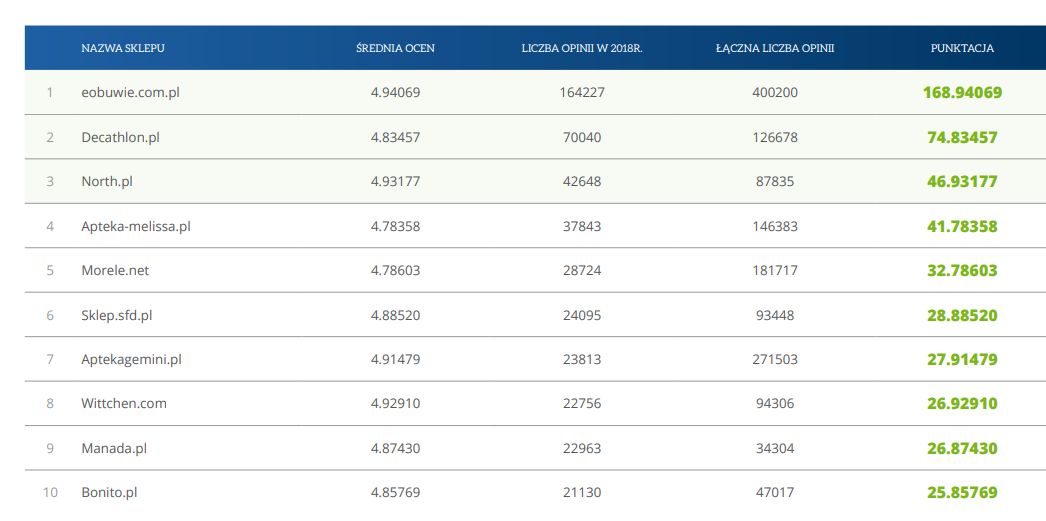This screenshot has width=1046, height=521.
Task: Select the Bonito.pl shop name
Action: tap(109, 492)
